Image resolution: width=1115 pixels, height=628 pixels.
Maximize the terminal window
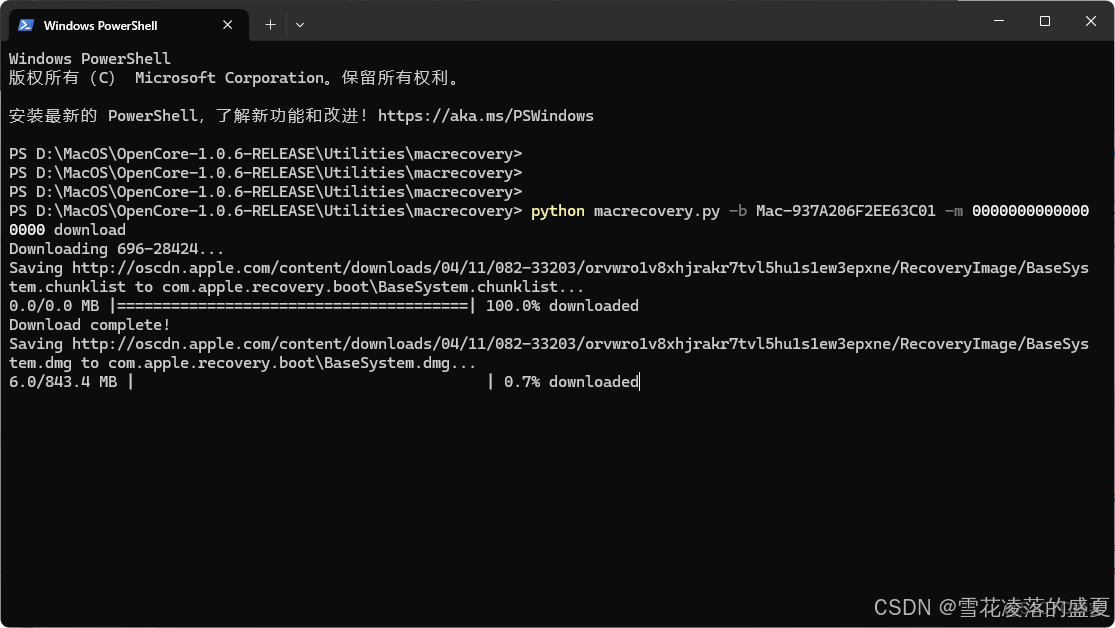tap(1045, 21)
